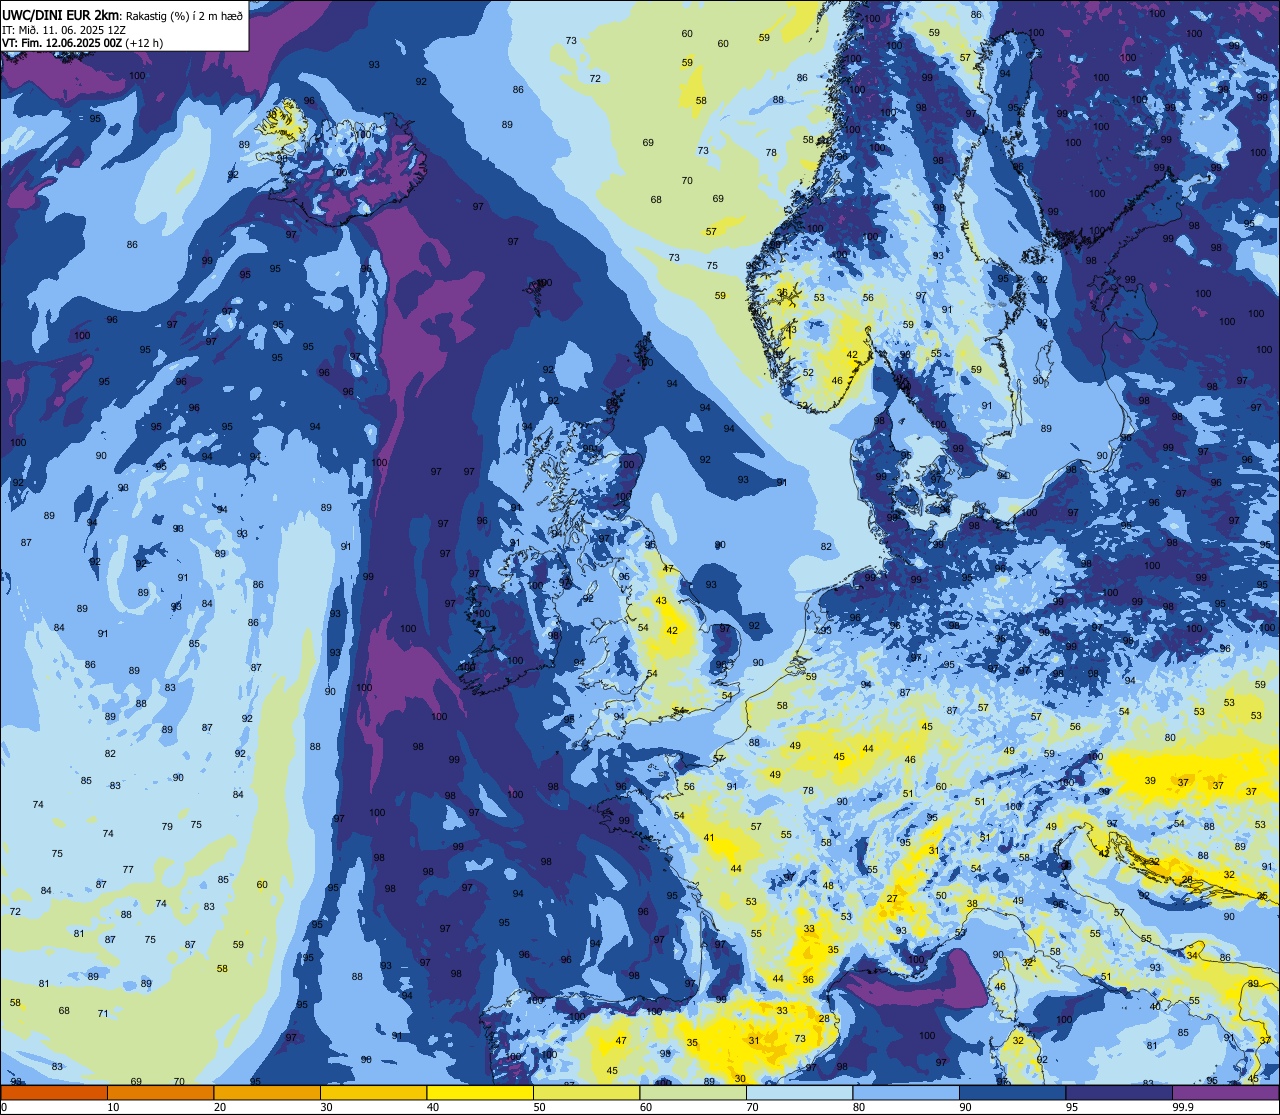Click the 'IT: Mið. 11. 06. 2025 12Z' line
Image resolution: width=1280 pixels, height=1115 pixels.
tap(65, 30)
